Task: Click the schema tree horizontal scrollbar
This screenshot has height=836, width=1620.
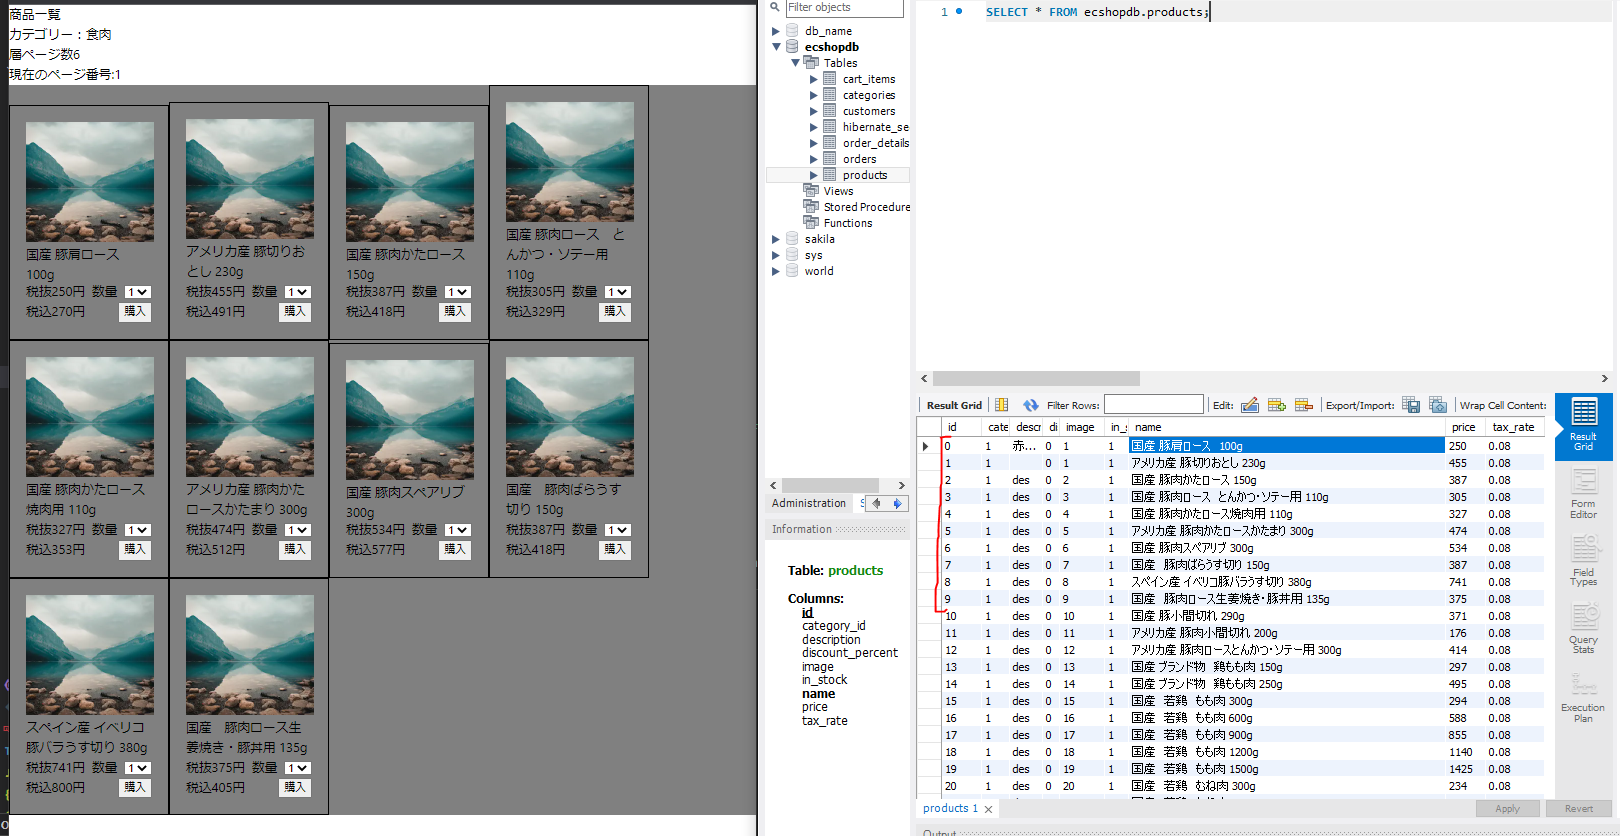Action: point(831,485)
